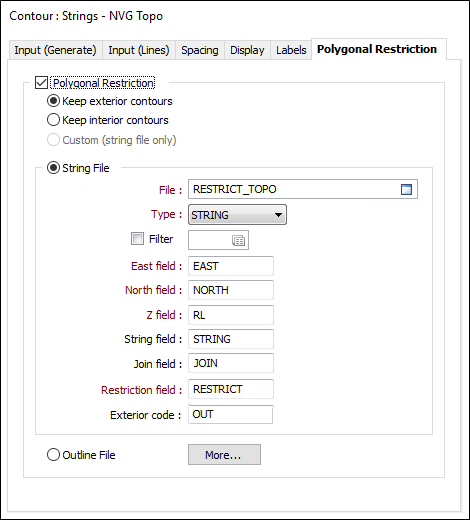
Task: Click the RESTRICT_TOPO file input field
Action: pos(303,189)
